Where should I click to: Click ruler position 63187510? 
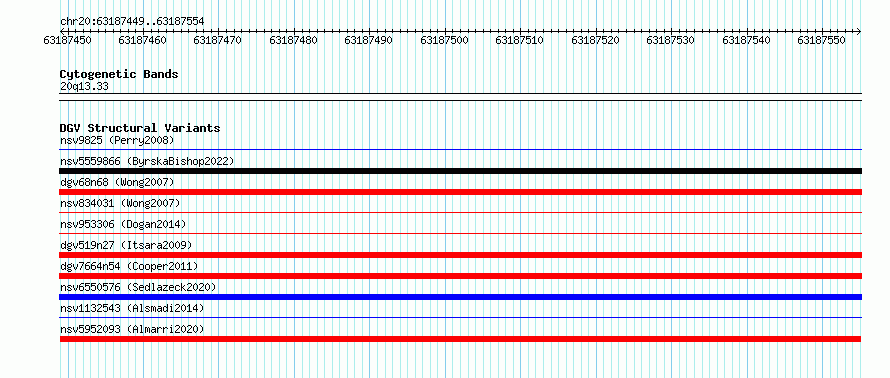pos(519,40)
